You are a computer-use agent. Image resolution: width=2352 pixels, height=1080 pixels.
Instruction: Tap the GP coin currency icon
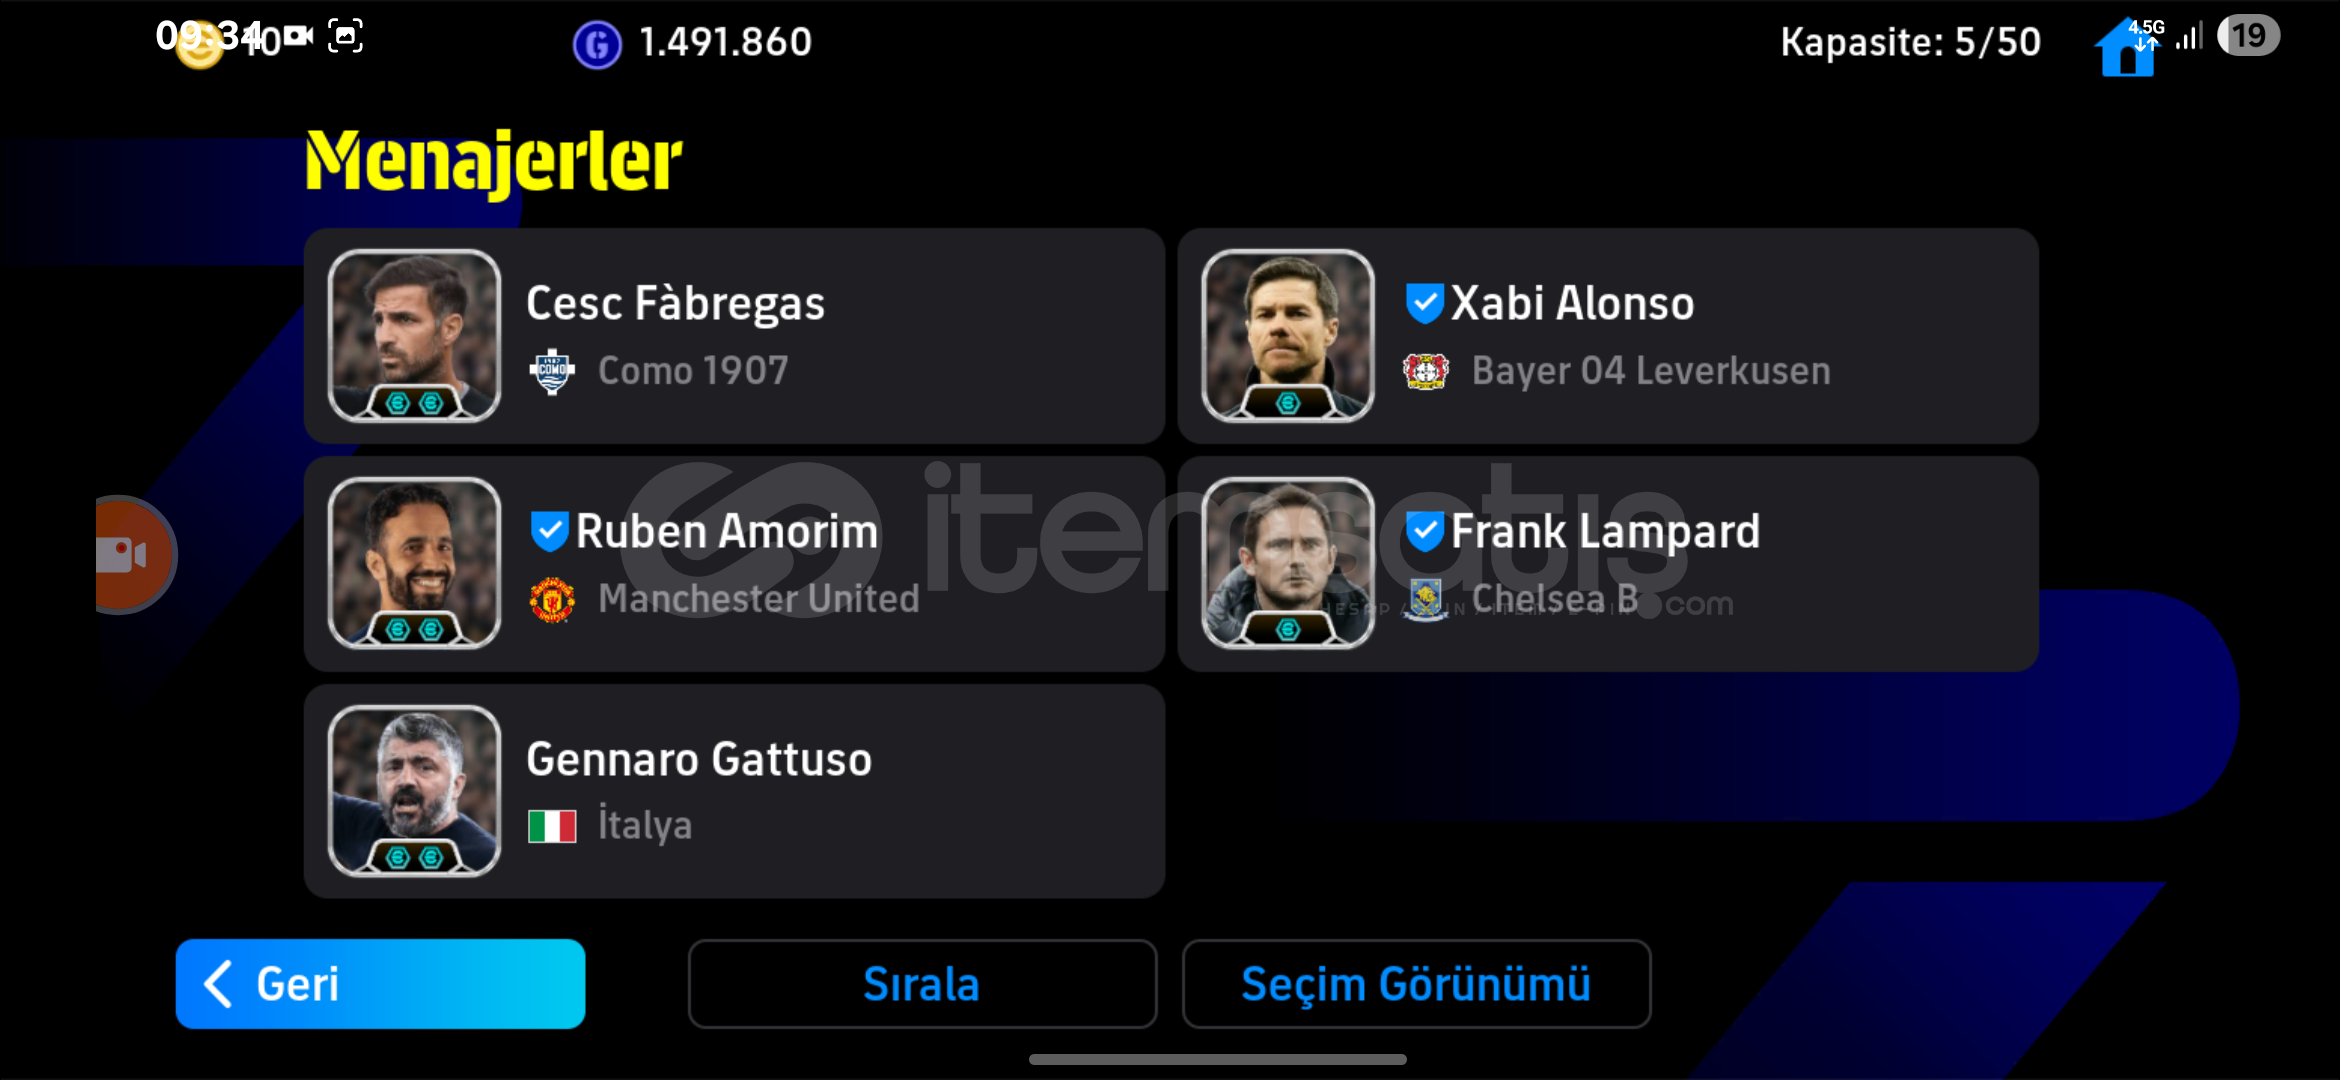(597, 44)
